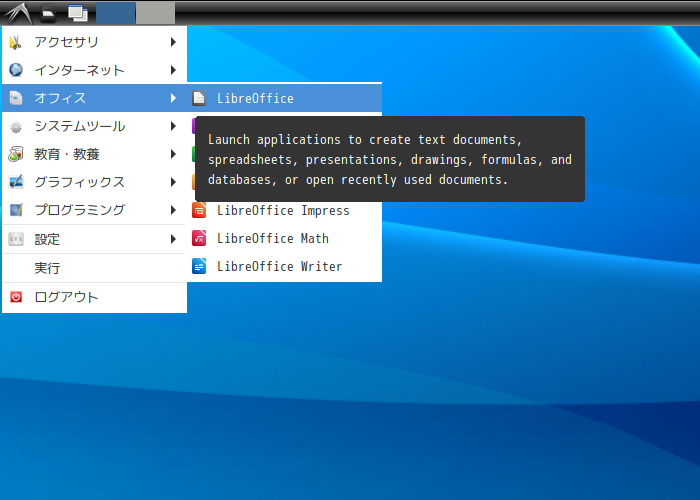Click the LibreOffice Math icon
This screenshot has height=500, width=700.
pos(199,238)
